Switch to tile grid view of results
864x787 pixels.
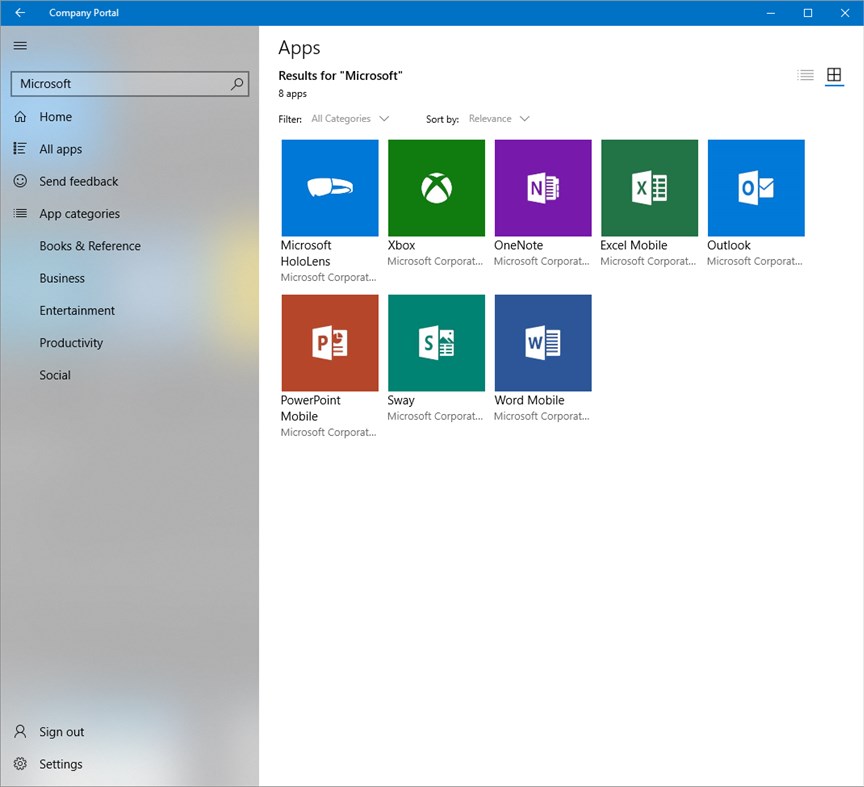[835, 74]
